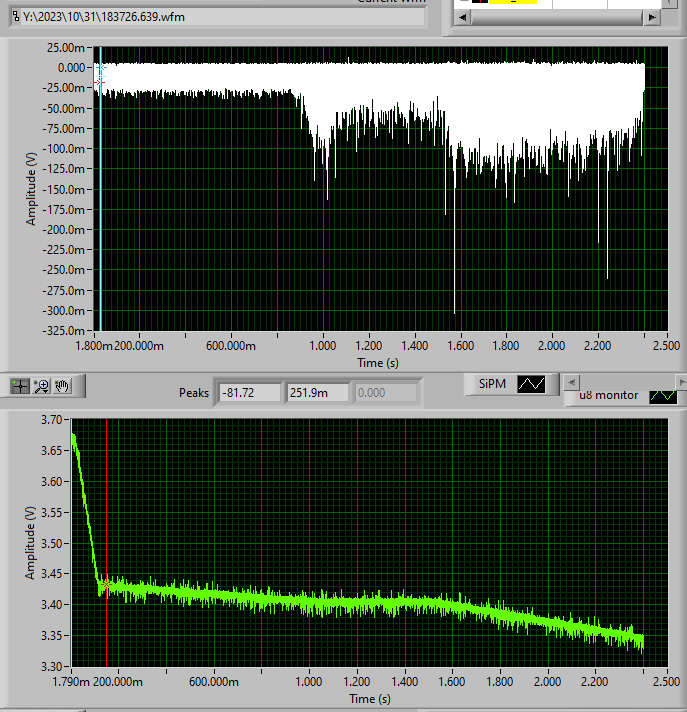Click the file path browse icon
The image size is (687, 712).
pos(15,18)
